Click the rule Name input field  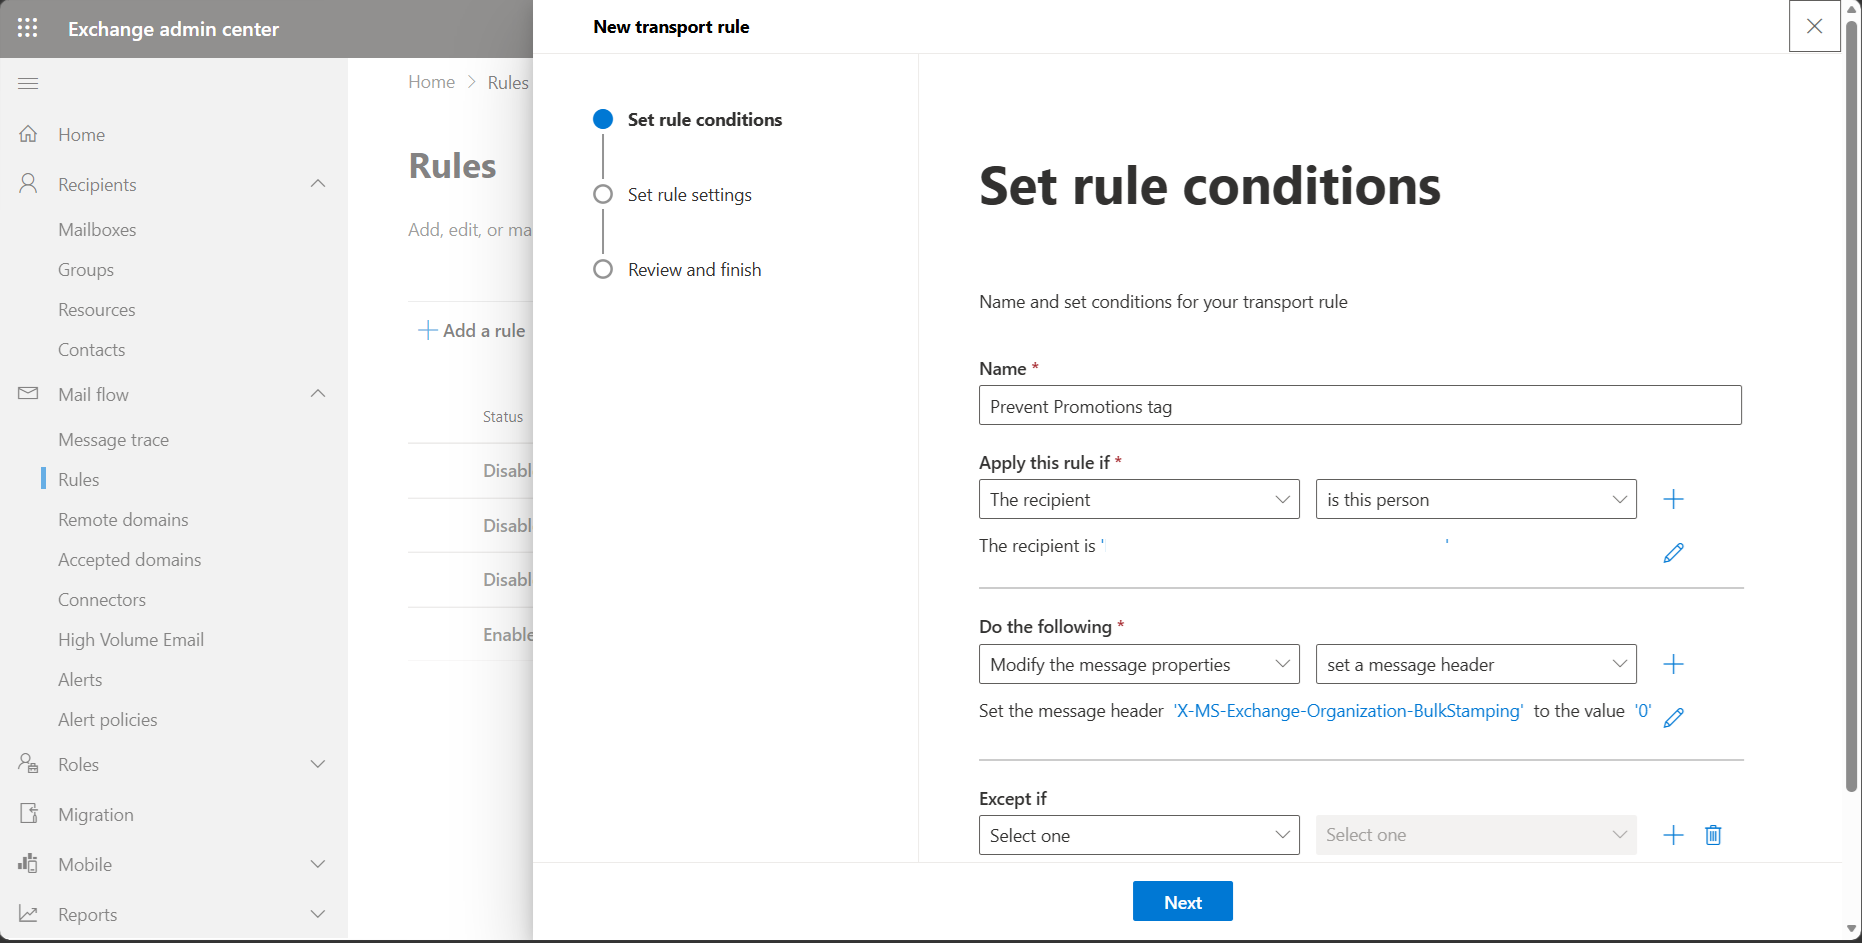[x=1360, y=406]
